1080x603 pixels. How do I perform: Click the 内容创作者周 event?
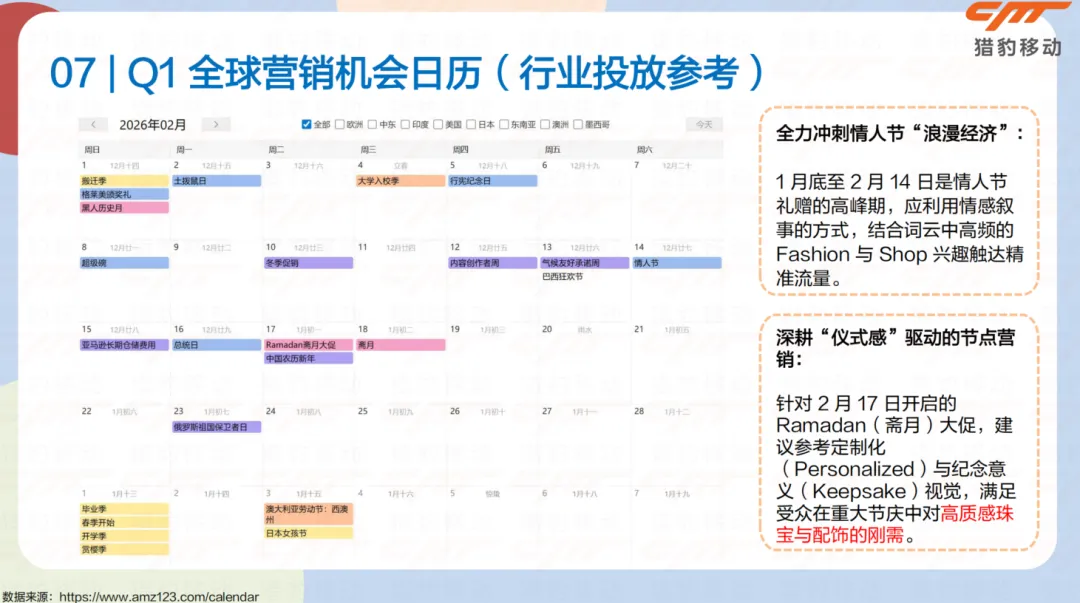[x=492, y=263]
